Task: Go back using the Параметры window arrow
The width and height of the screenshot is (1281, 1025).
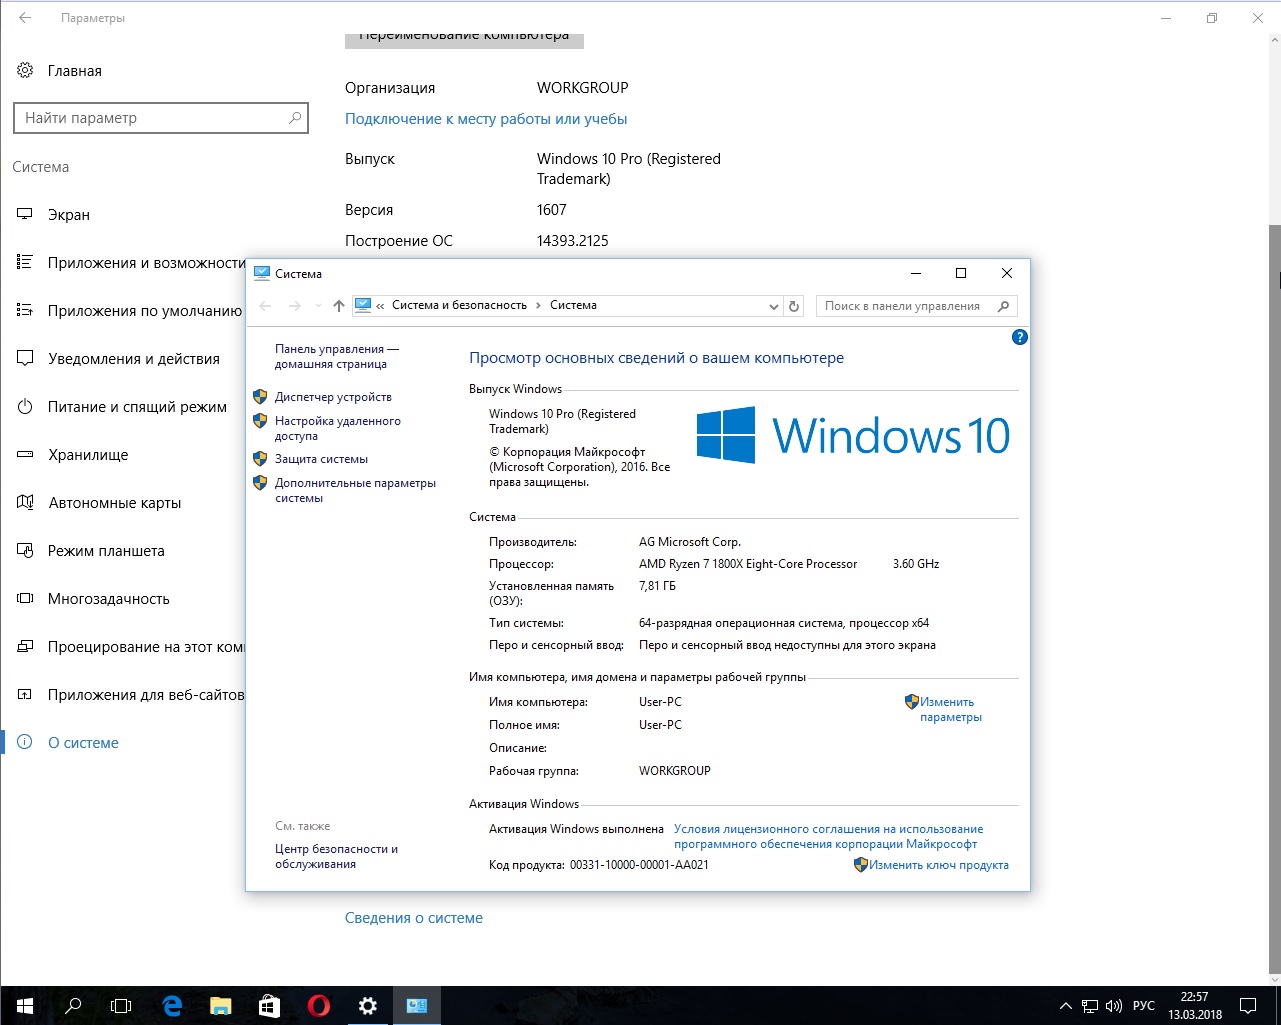Action: point(25,18)
